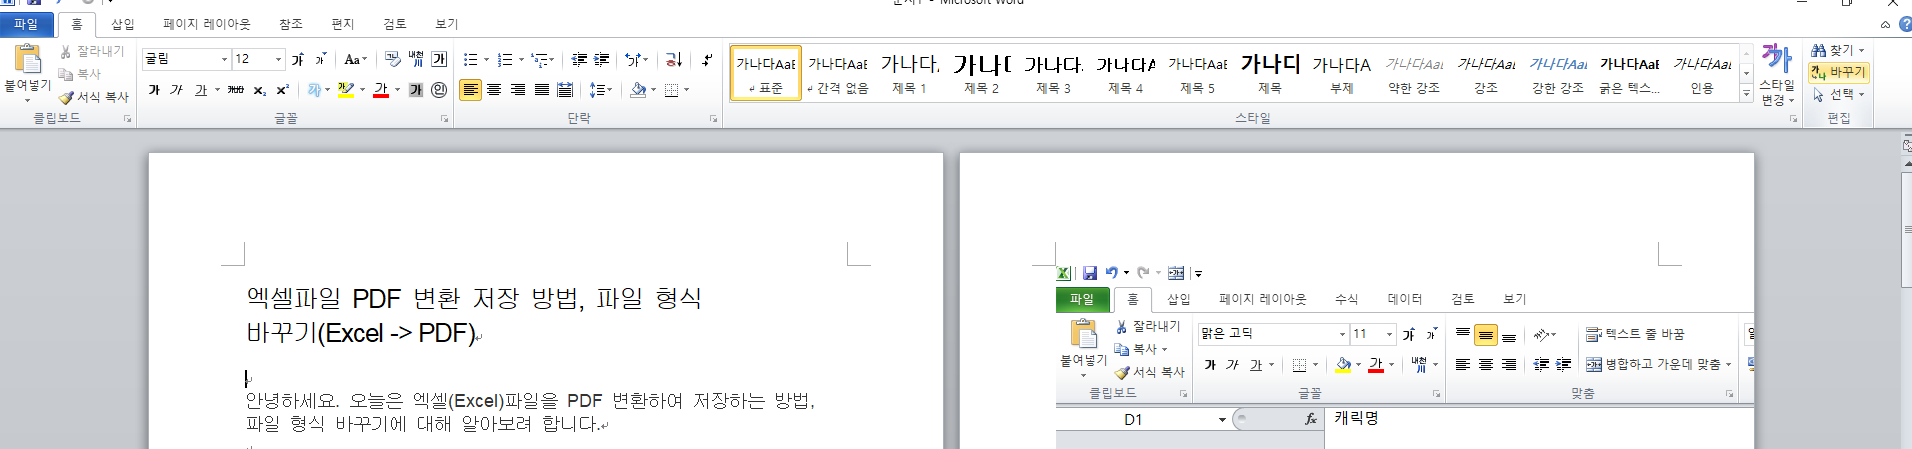Screen dimensions: 1912x449
Task: Click Change Styles (스타일 변경) icon
Action: 1777,75
